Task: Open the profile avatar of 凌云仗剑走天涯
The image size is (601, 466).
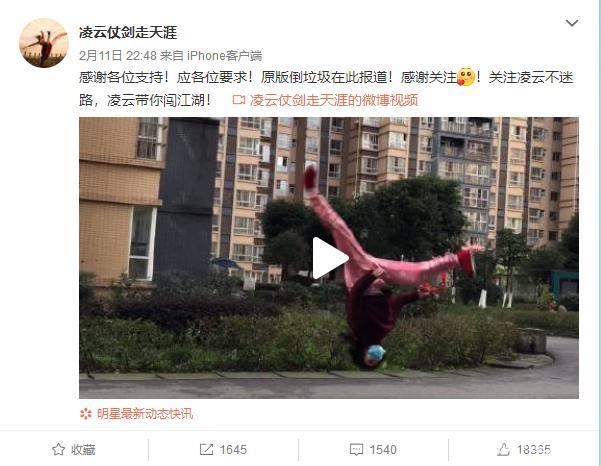Action: coord(44,43)
